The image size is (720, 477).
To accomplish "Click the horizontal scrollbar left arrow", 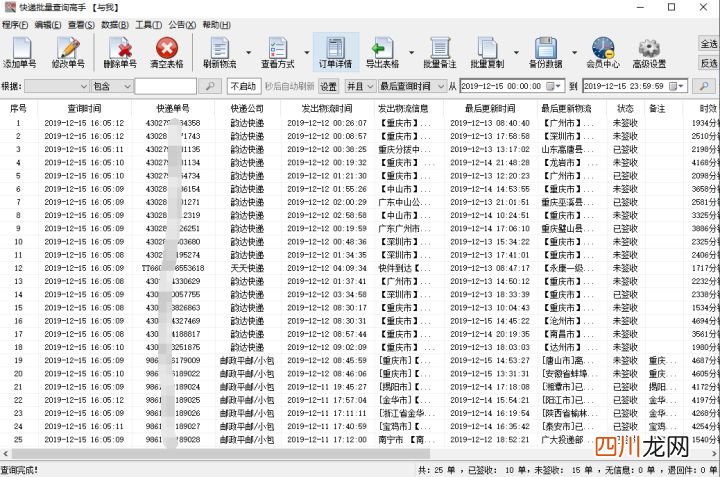I will [x=5, y=454].
